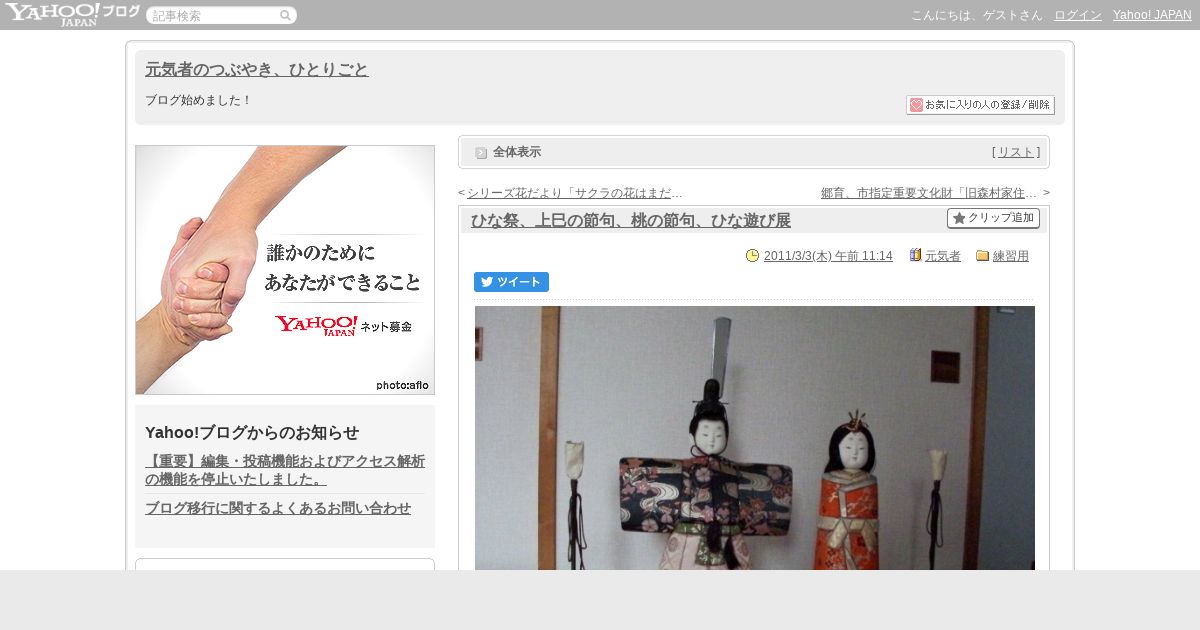Screen dimensions: 1200x630
Task: Open ブログ移行に関するよくあるお問い合わせ link
Action: click(x=278, y=508)
